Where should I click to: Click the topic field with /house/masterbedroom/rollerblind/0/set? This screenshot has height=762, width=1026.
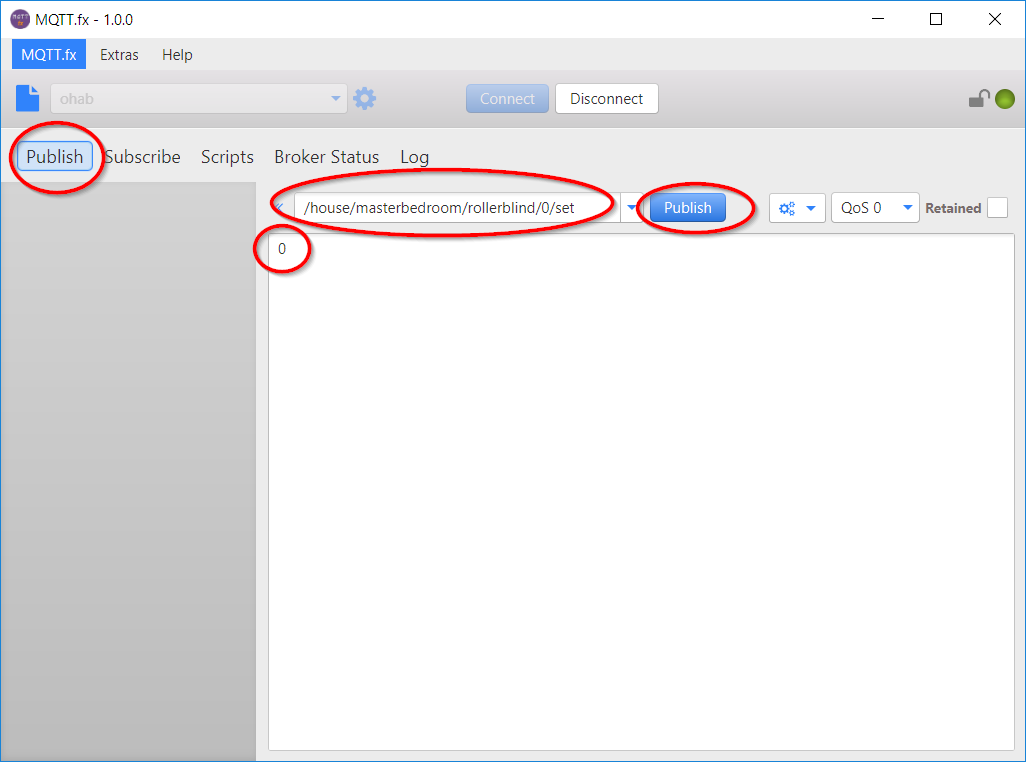[x=457, y=208]
